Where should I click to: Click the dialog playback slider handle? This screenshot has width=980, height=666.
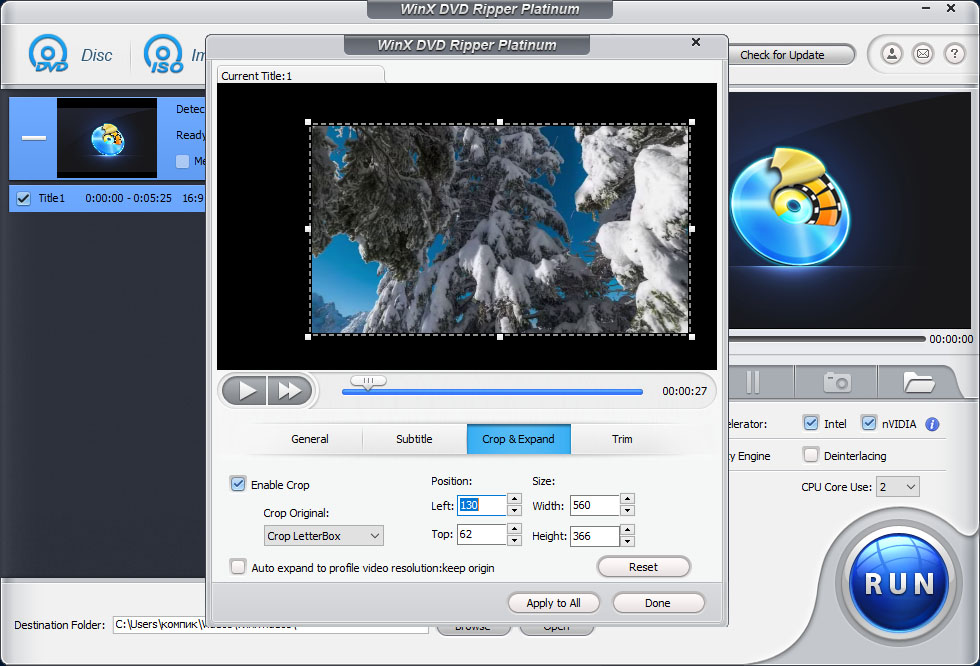(368, 382)
